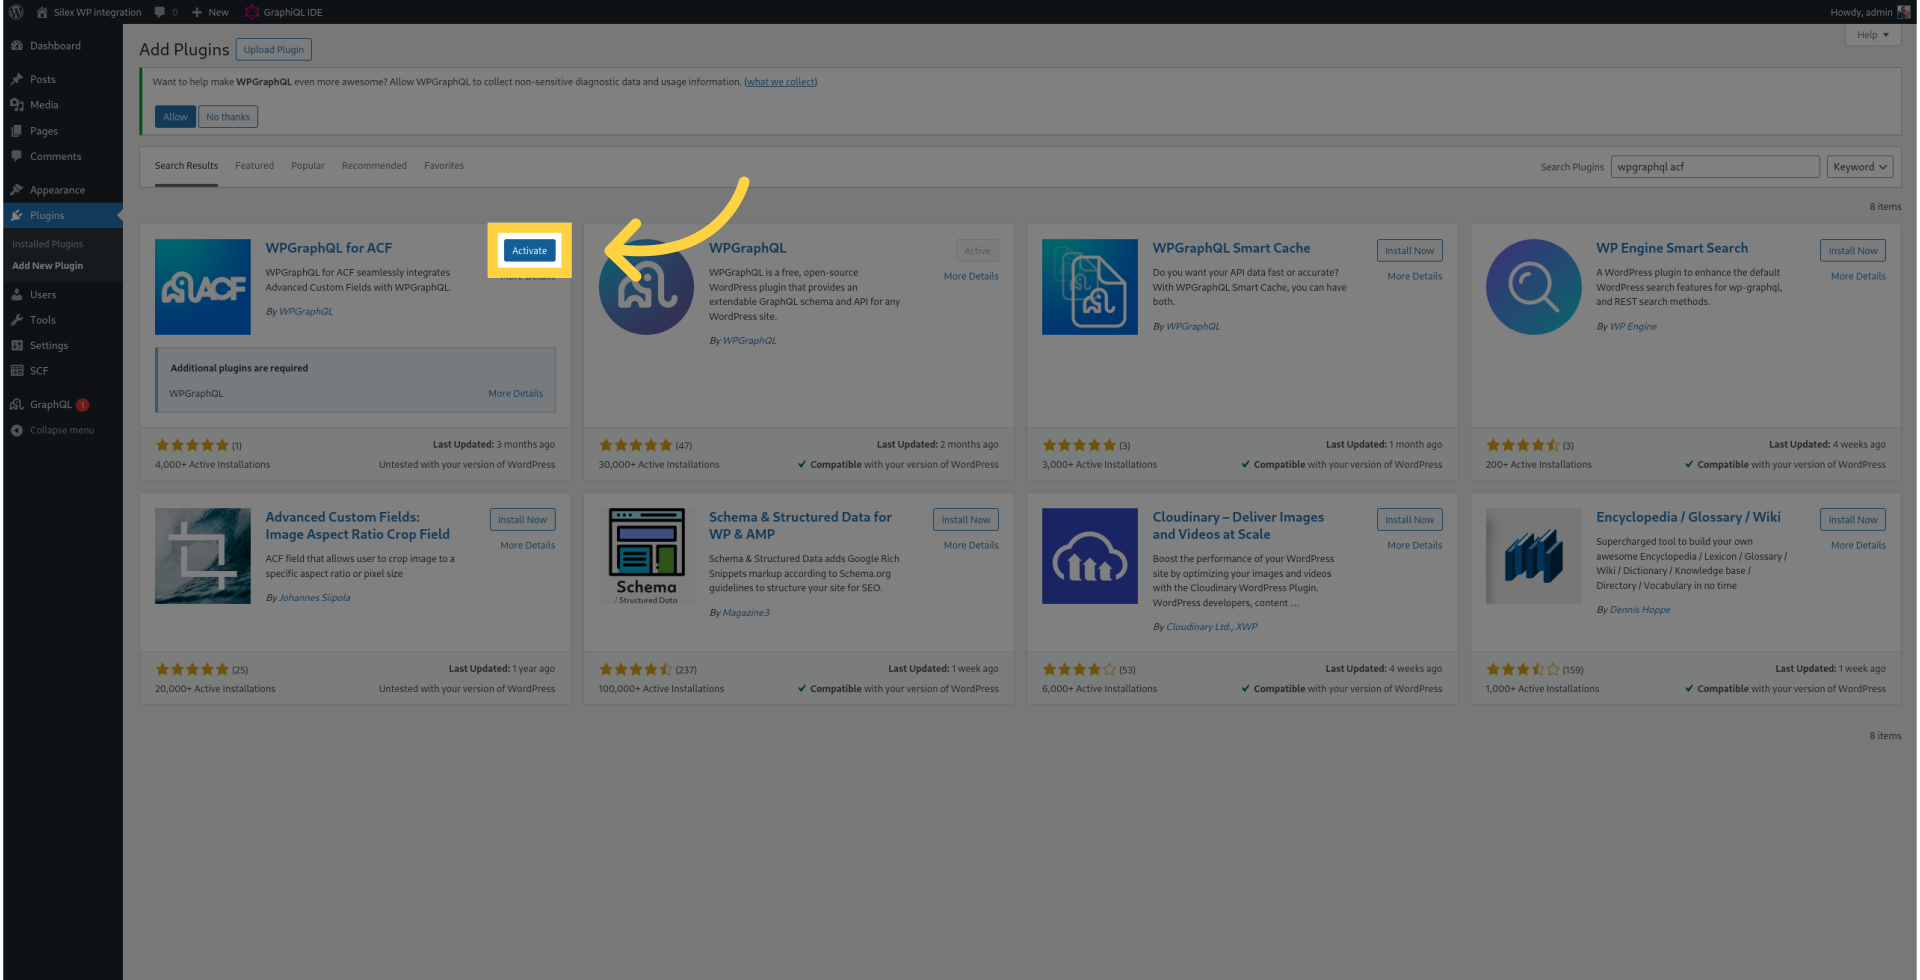This screenshot has width=1920, height=980.
Task: Click the Cloudinary cloud logo icon
Action: [1090, 556]
